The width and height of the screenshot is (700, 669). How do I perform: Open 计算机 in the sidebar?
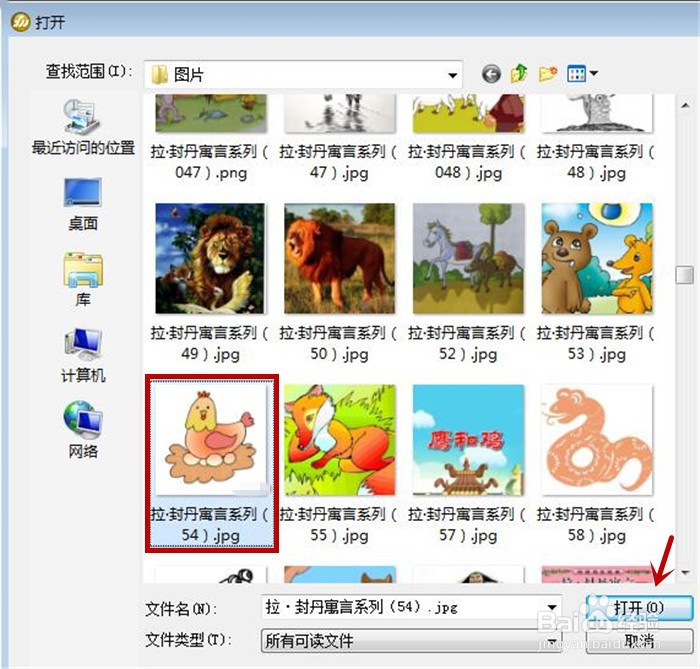[x=83, y=356]
